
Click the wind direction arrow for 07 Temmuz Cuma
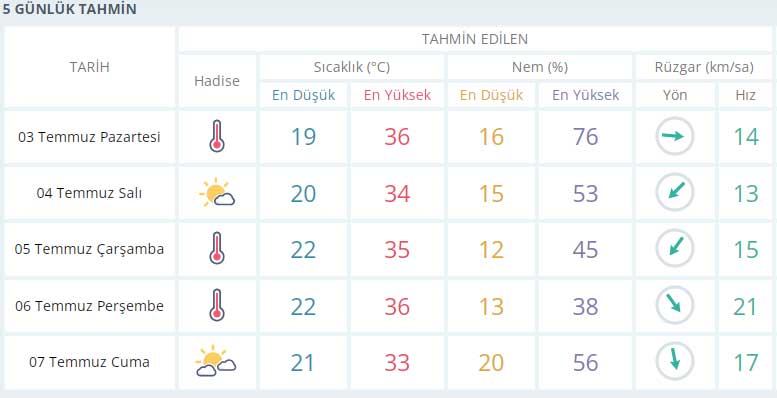[675, 362]
